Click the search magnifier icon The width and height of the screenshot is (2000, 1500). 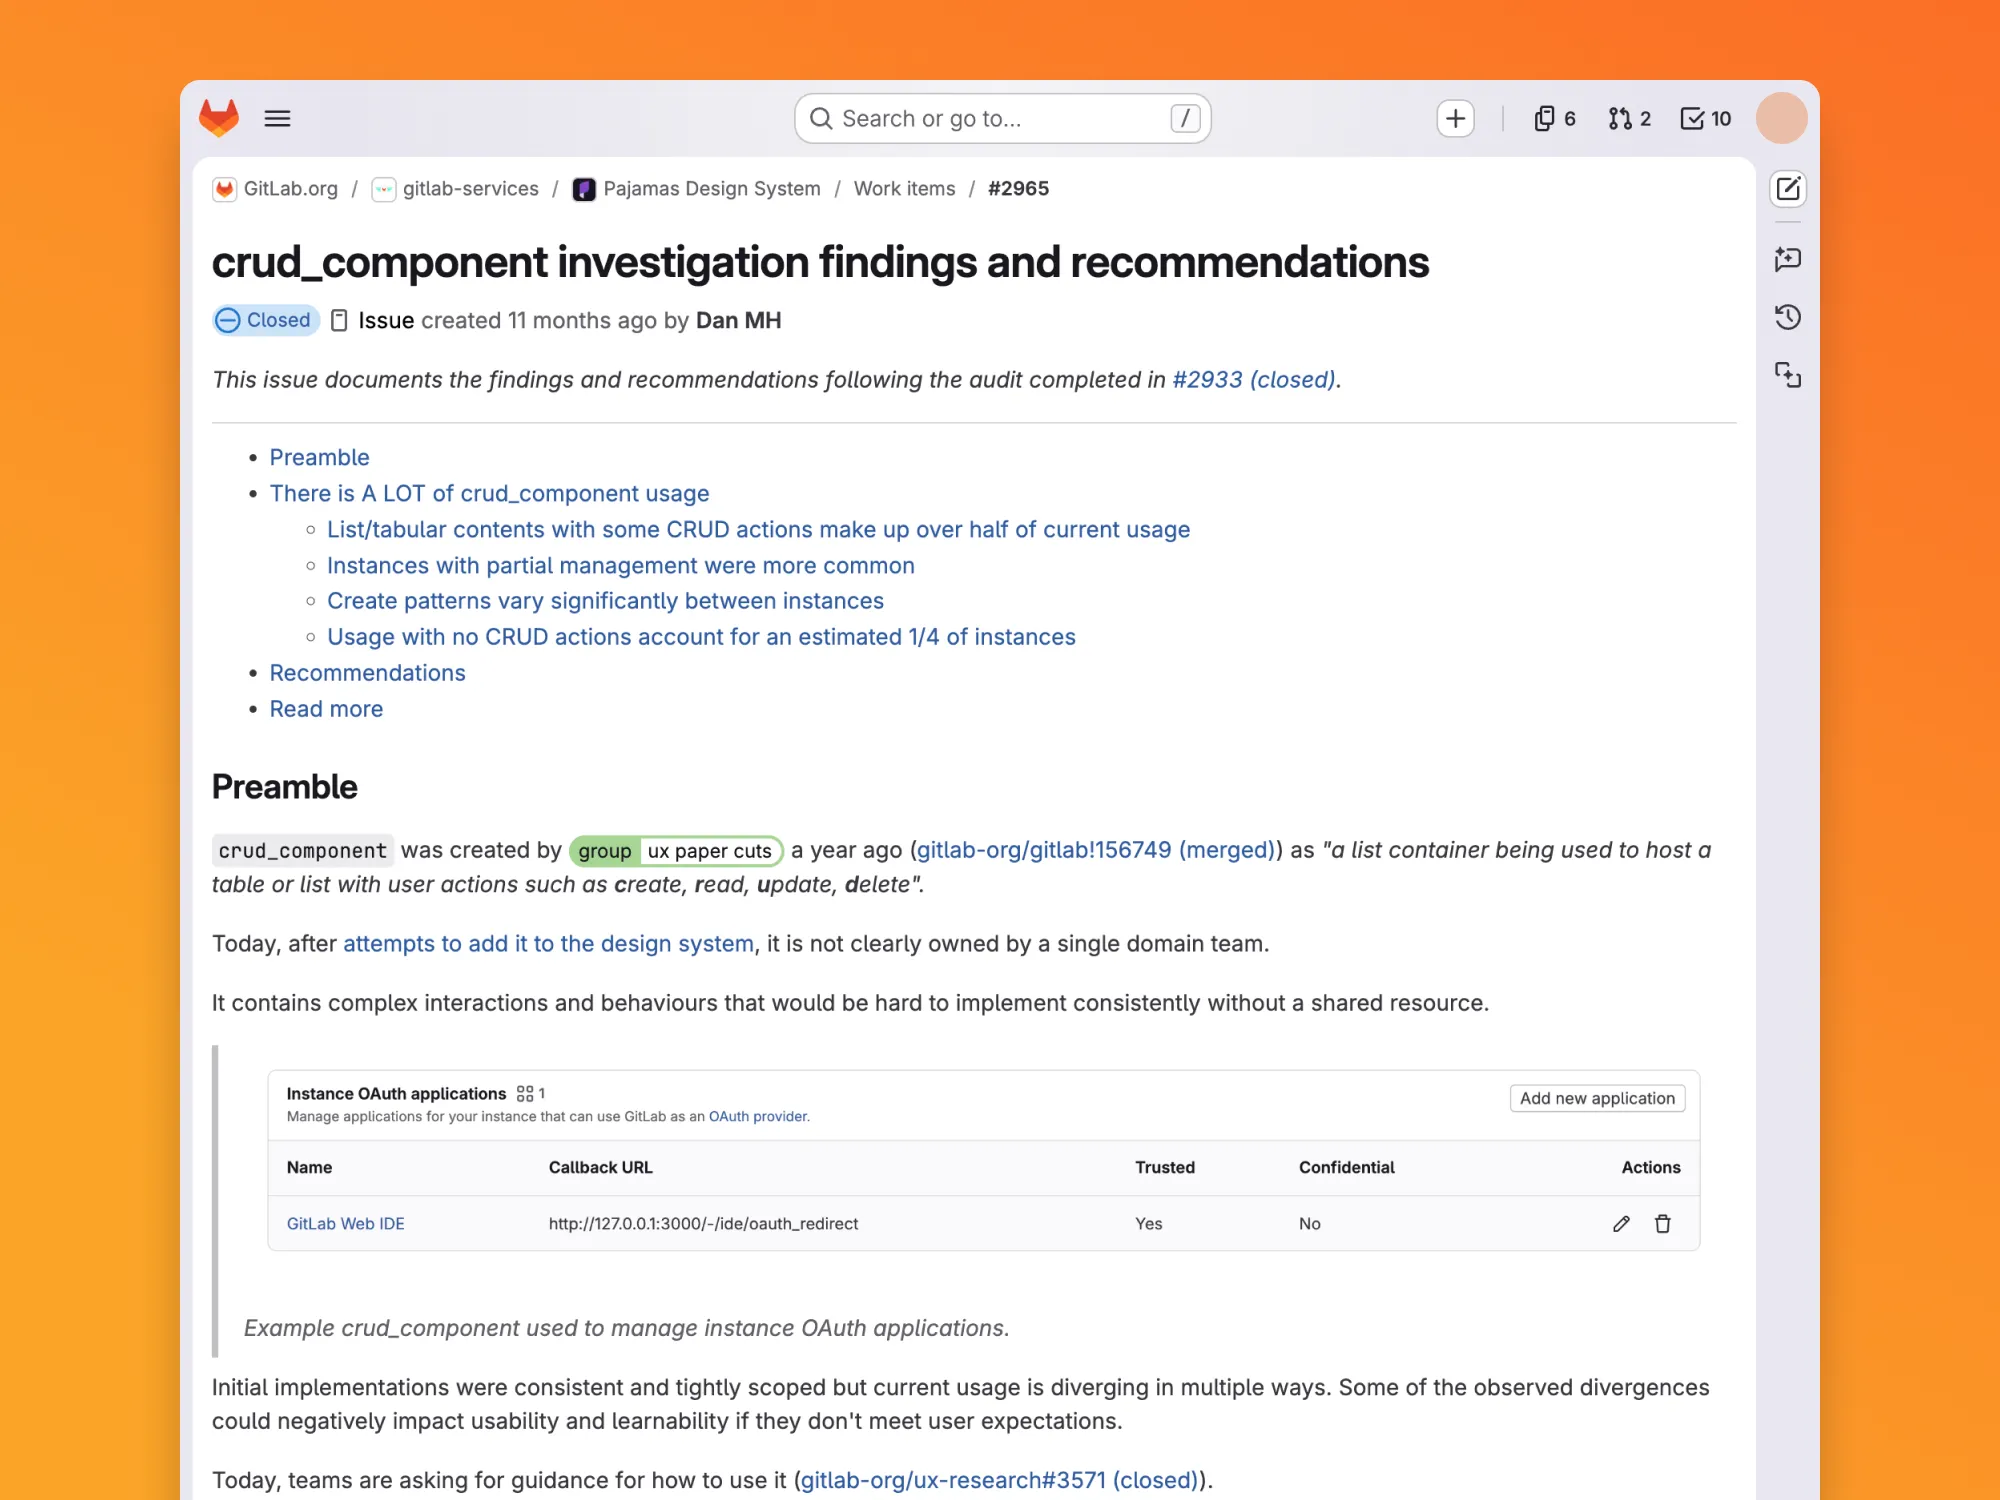[821, 118]
